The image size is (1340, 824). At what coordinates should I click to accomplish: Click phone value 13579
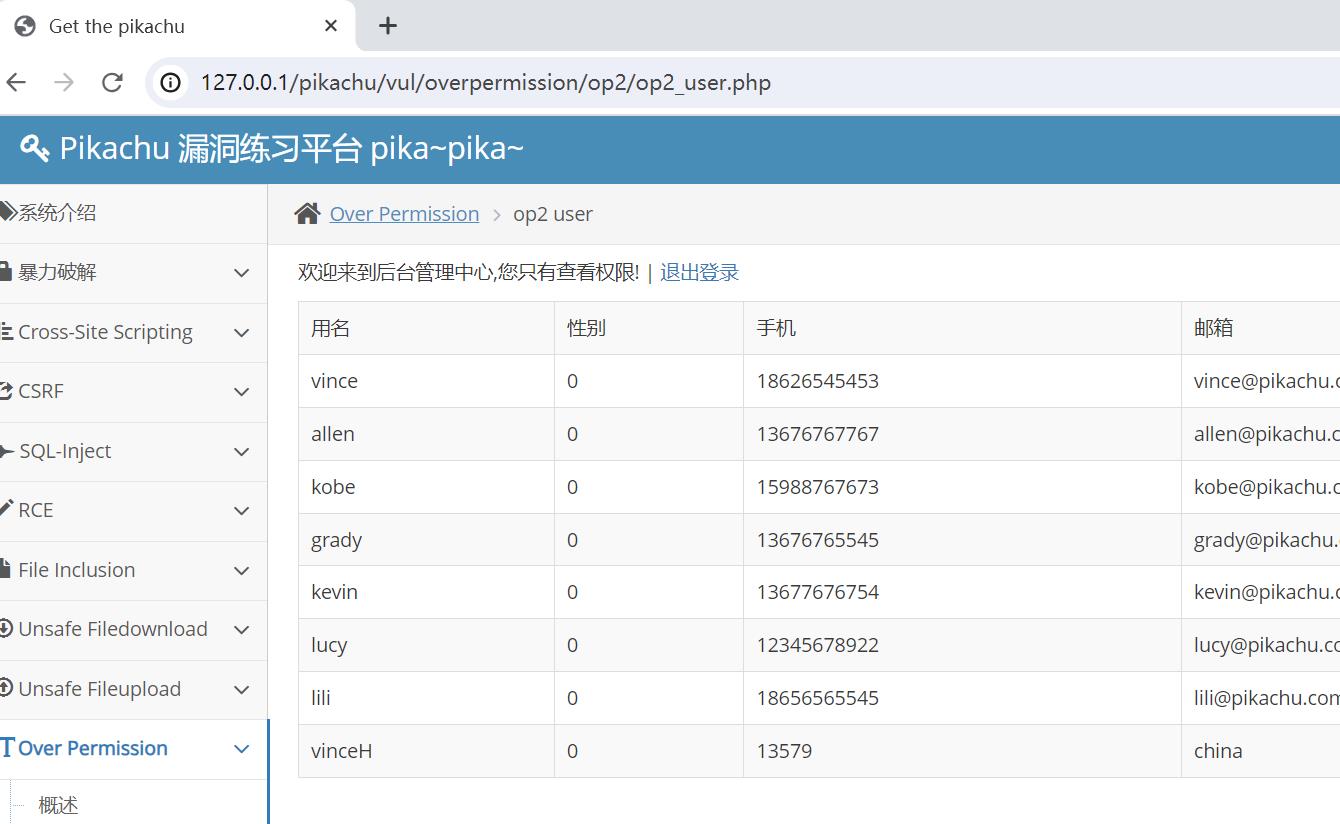(x=784, y=751)
